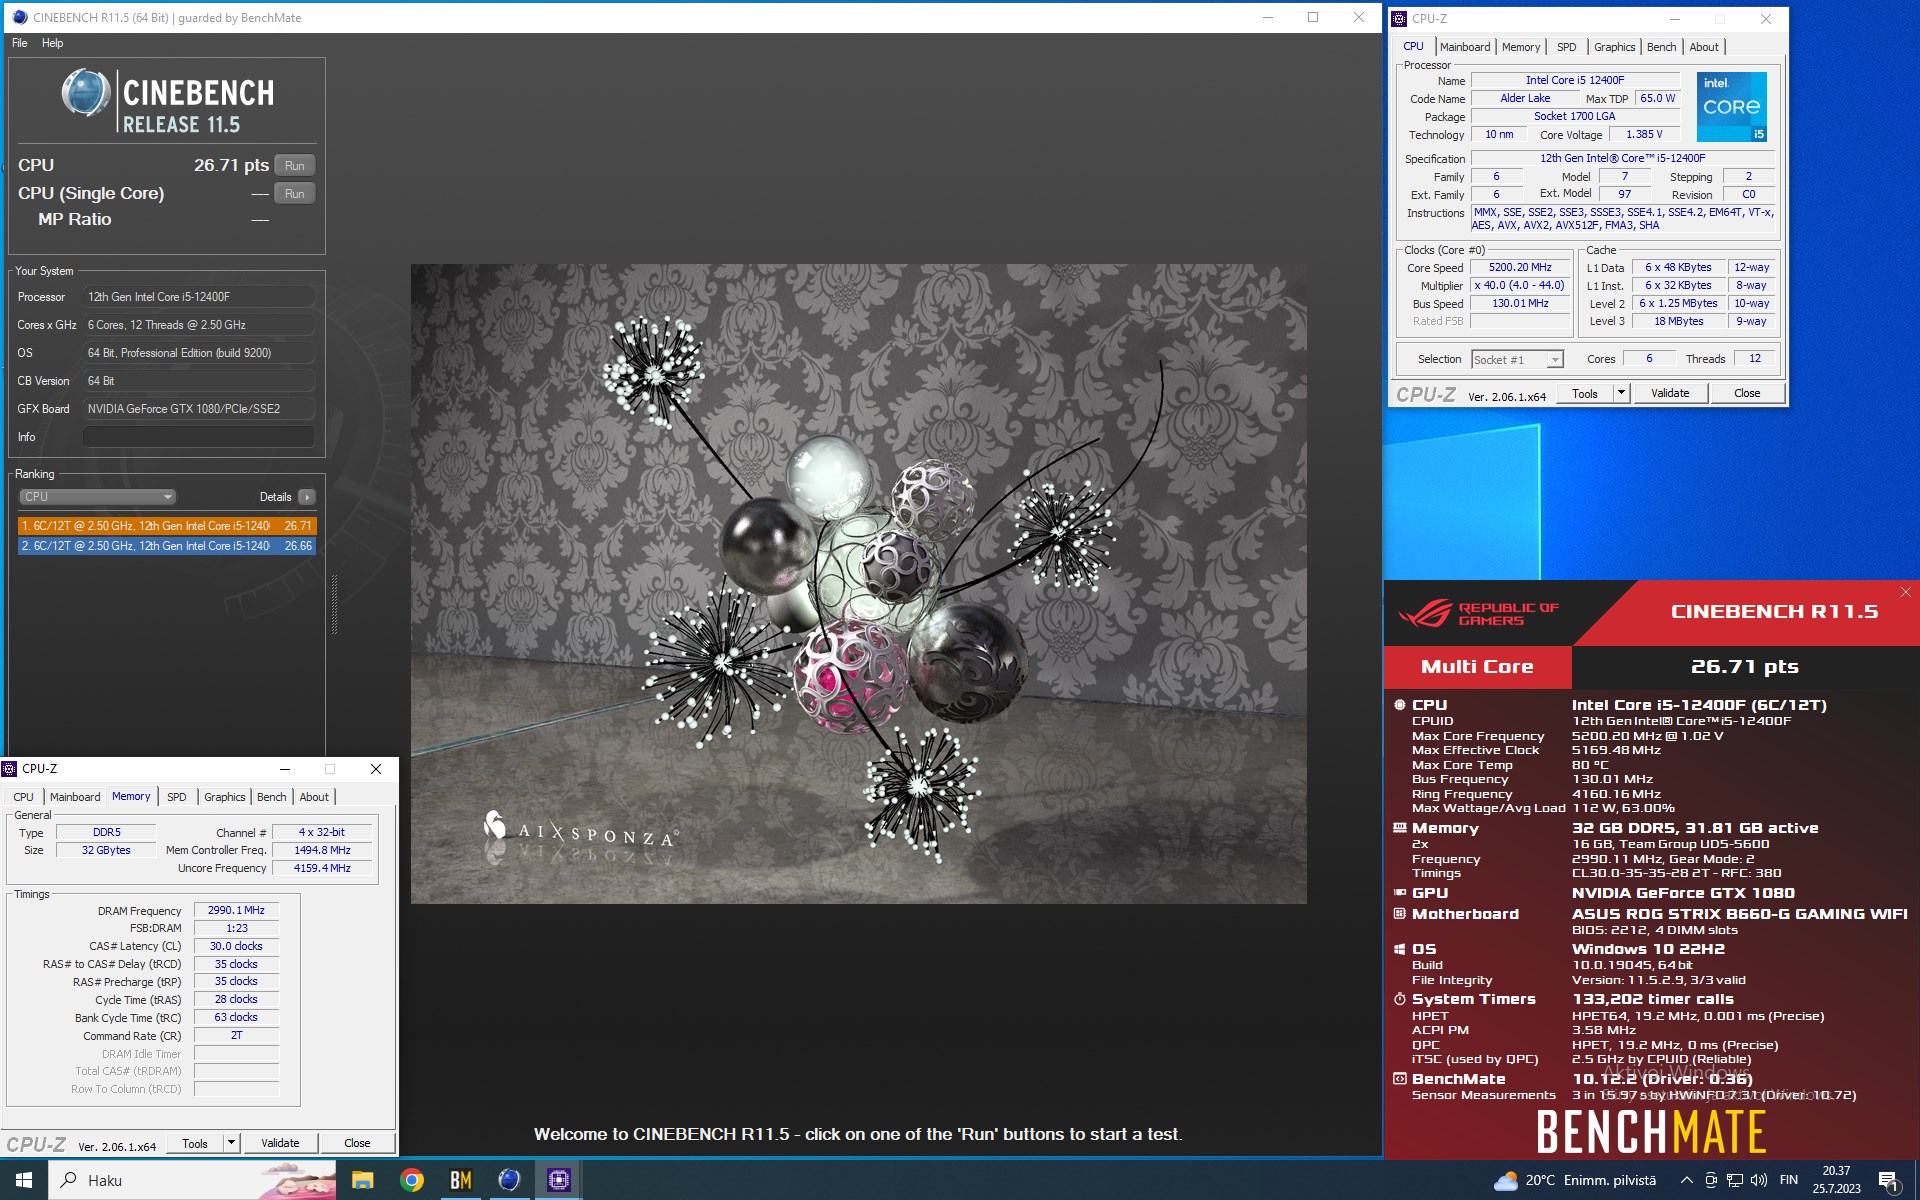Open SPD tab in bottom-left CPU-Z
This screenshot has height=1200, width=1920.
[177, 797]
